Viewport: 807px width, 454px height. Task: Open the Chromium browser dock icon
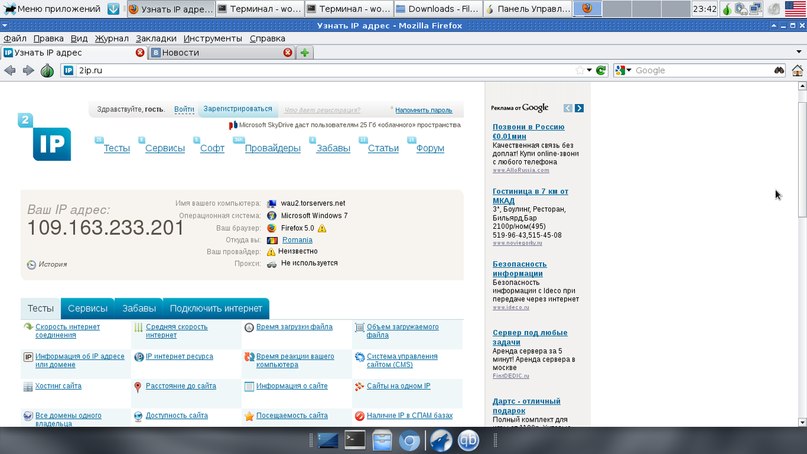pyautogui.click(x=408, y=439)
